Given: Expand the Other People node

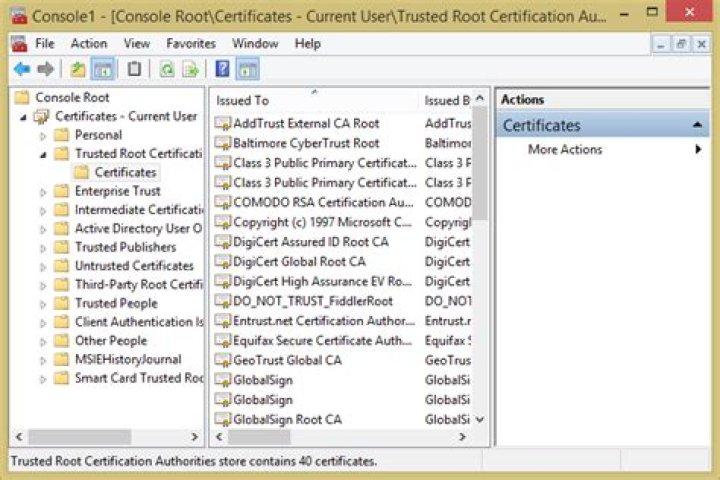Looking at the screenshot, I should coord(43,342).
